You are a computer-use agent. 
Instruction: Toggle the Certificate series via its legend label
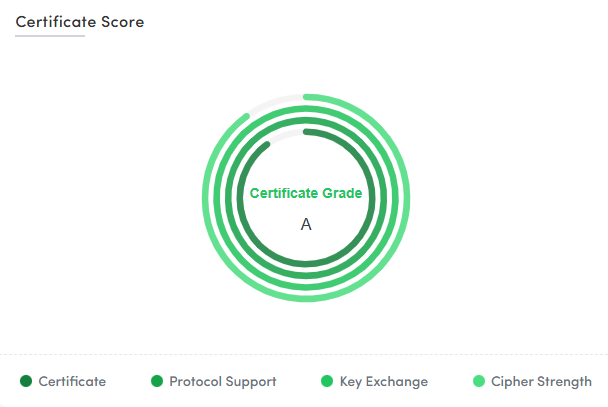pyautogui.click(x=72, y=381)
